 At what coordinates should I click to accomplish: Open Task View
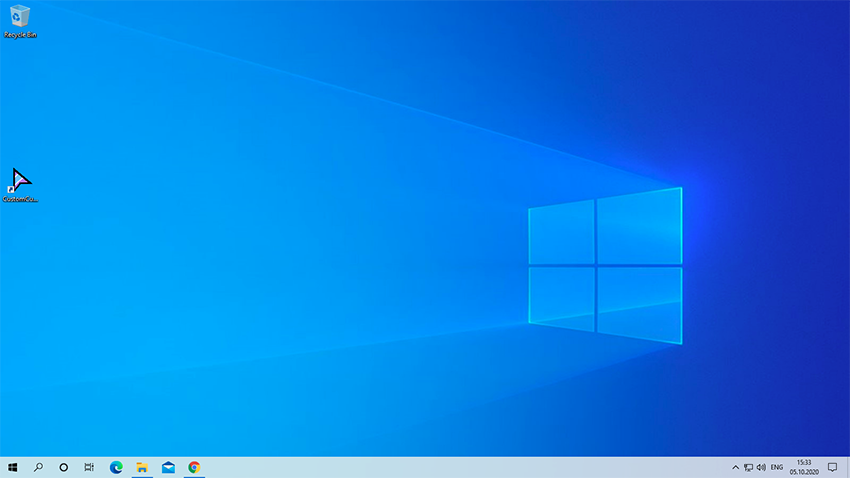89,467
